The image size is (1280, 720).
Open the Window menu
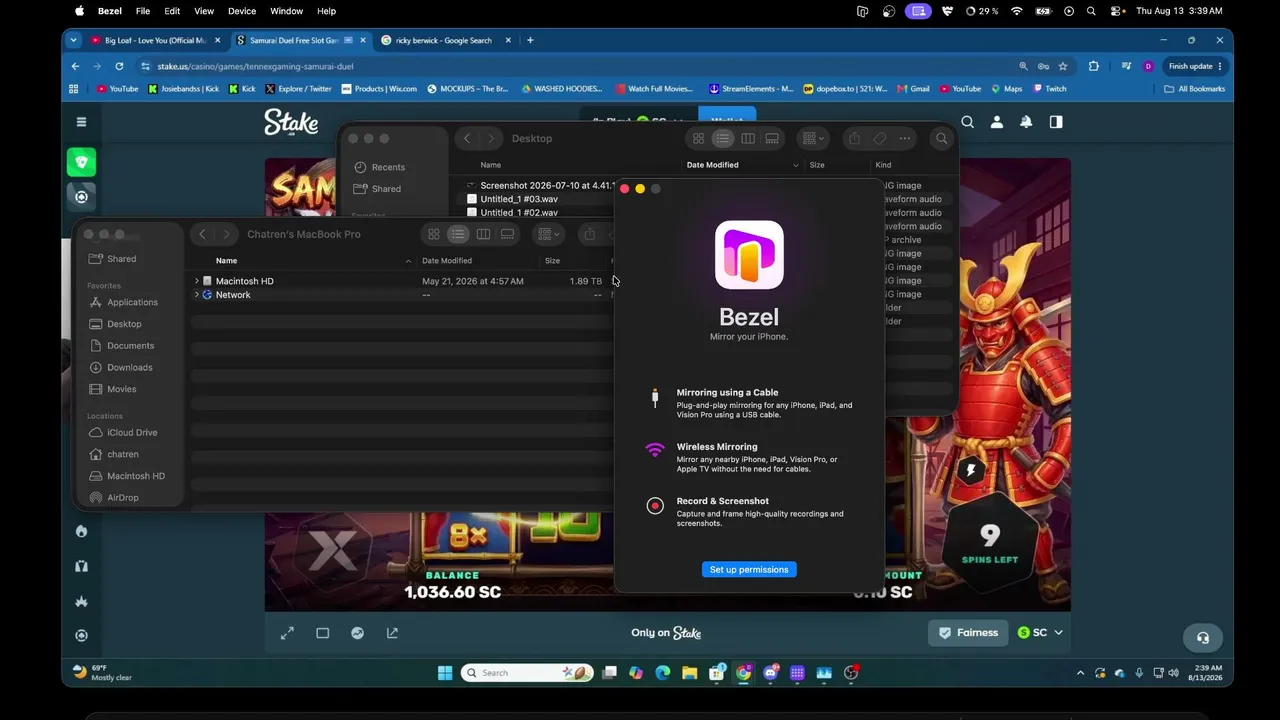point(287,11)
